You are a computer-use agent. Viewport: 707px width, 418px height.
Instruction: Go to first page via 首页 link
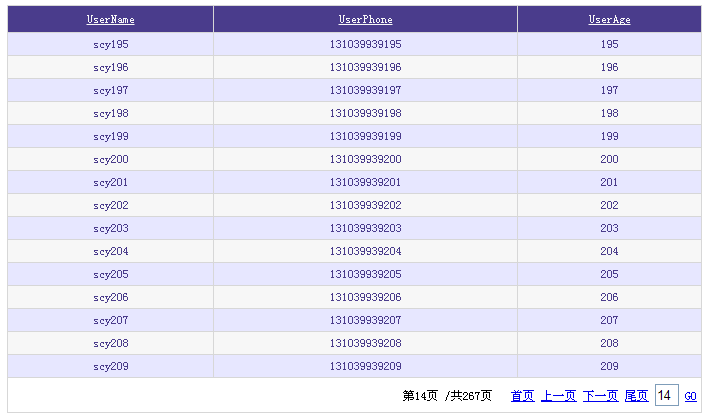523,396
